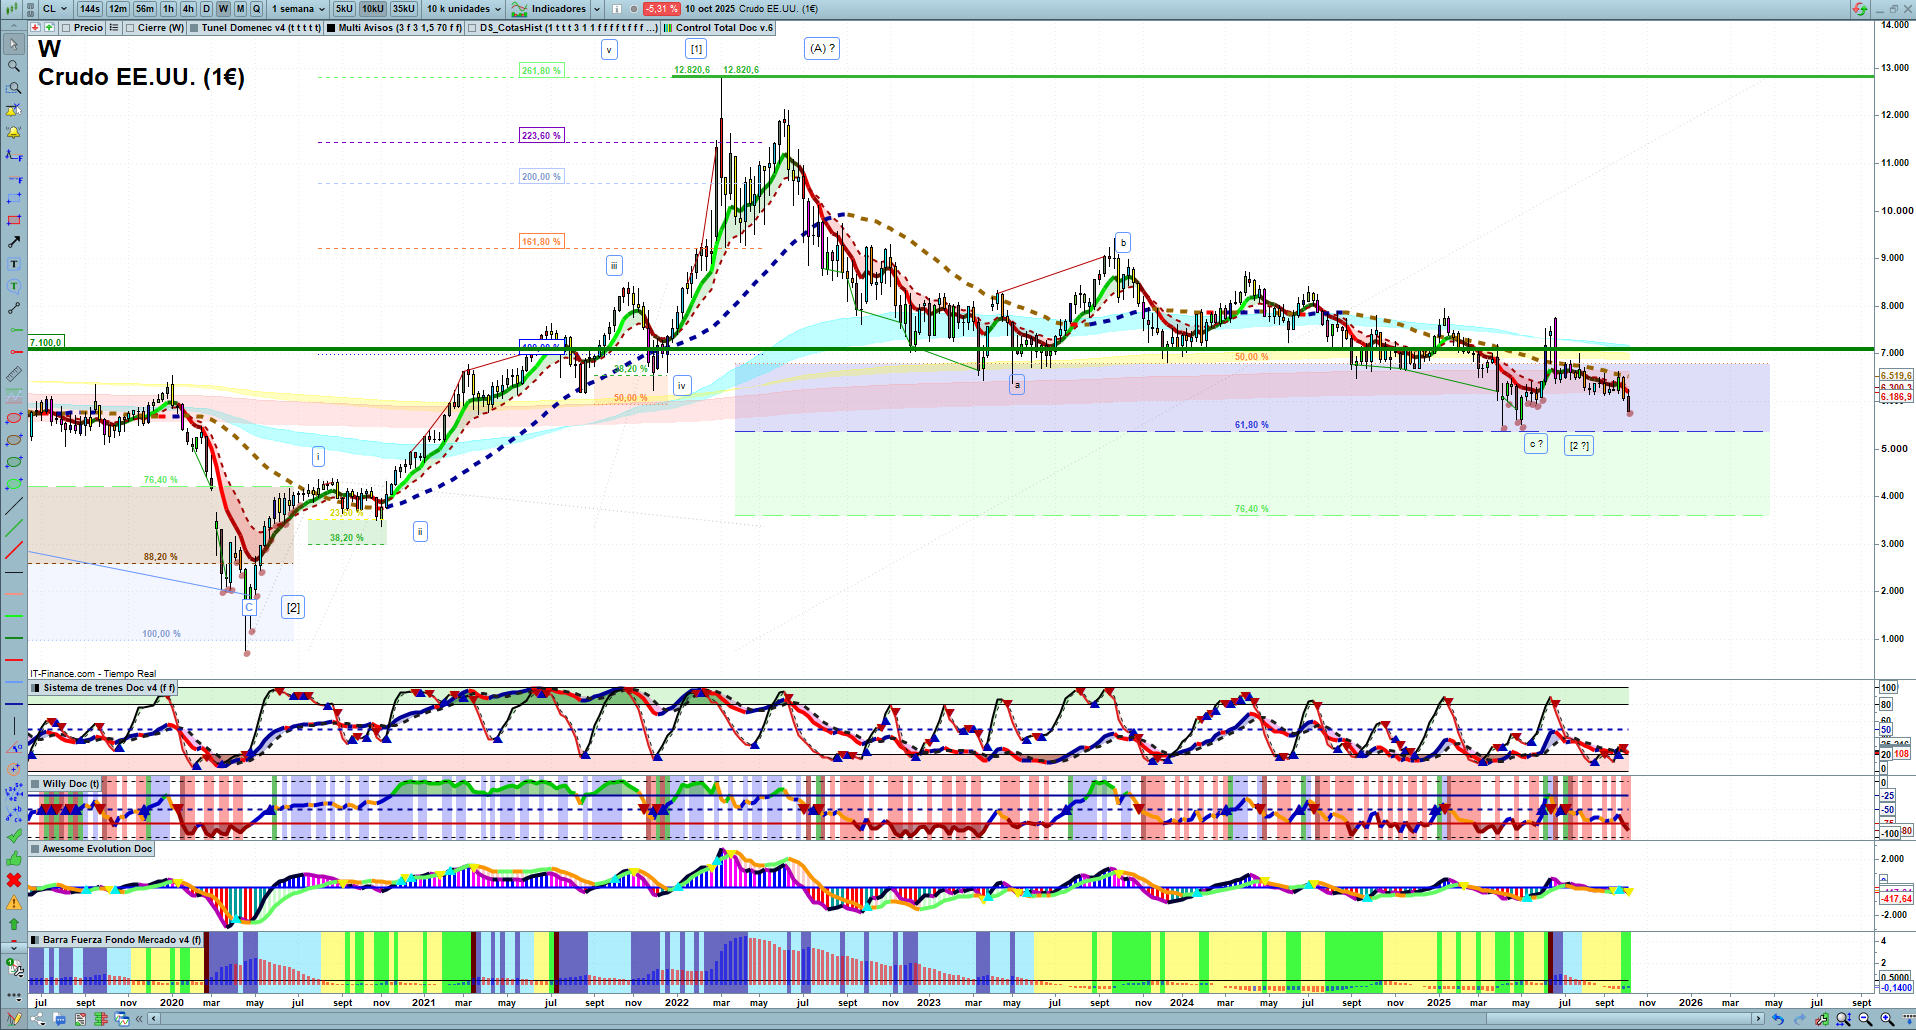This screenshot has height=1030, width=1916.
Task: Toggle the DS_CotasHist indicator checkbox
Action: [x=472, y=28]
